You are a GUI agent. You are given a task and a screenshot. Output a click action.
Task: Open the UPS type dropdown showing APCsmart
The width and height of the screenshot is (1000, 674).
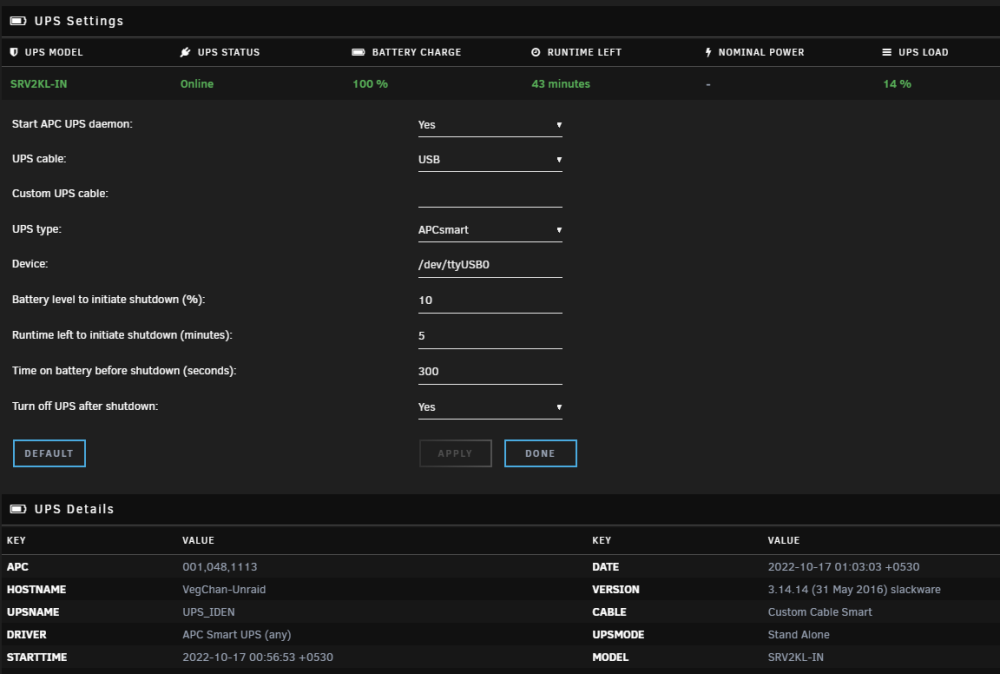tap(490, 230)
